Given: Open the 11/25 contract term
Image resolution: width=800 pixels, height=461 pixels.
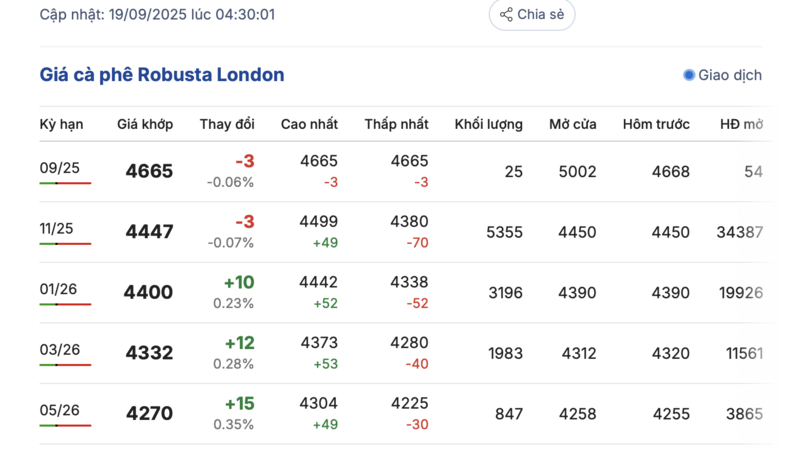Looking at the screenshot, I should pos(56,229).
